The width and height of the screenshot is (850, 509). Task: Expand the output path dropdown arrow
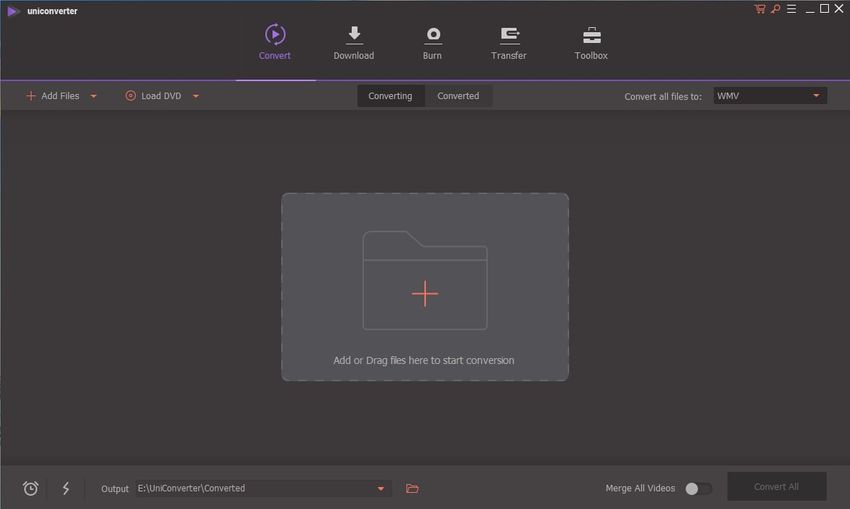coord(380,488)
